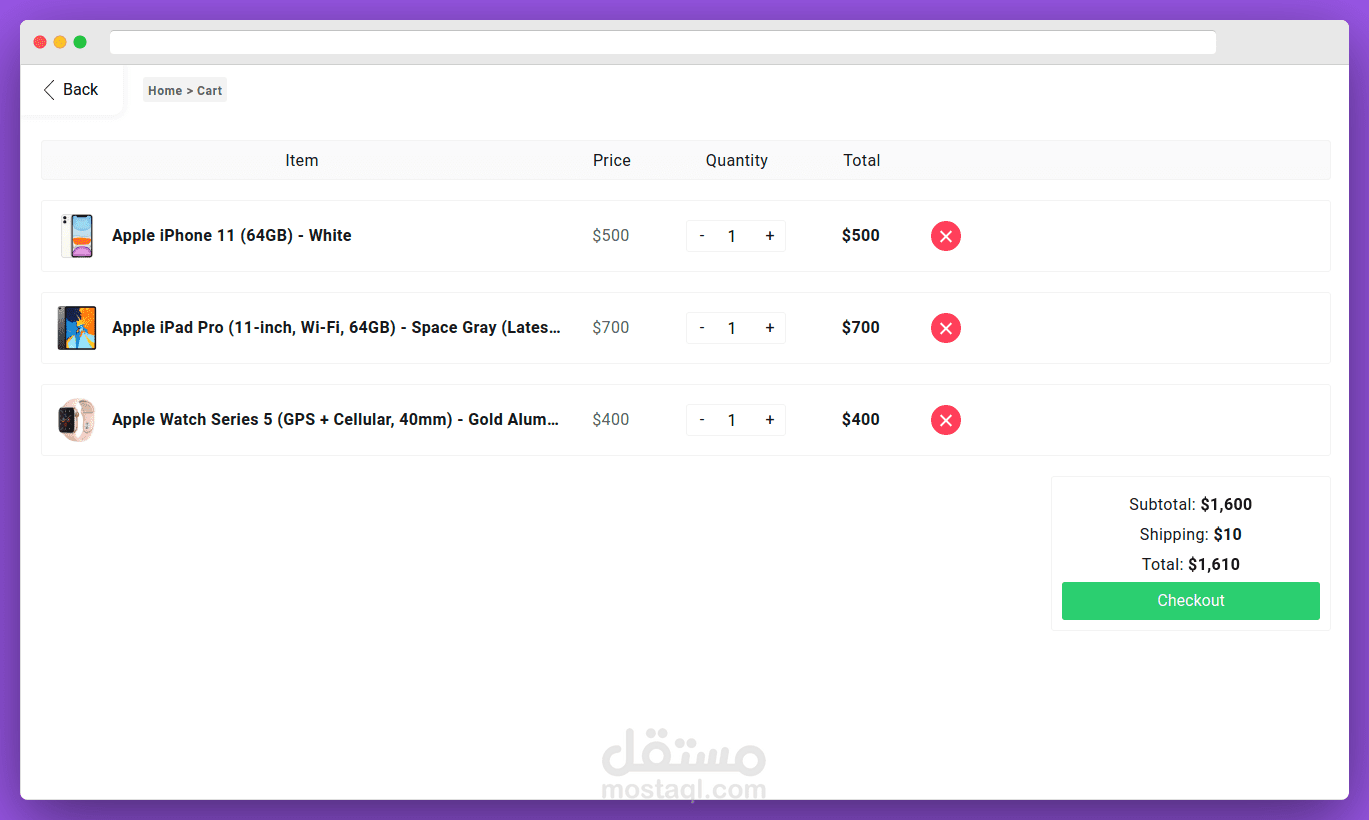This screenshot has height=820, width=1369.
Task: Click the red window close dot
Action: [x=40, y=42]
